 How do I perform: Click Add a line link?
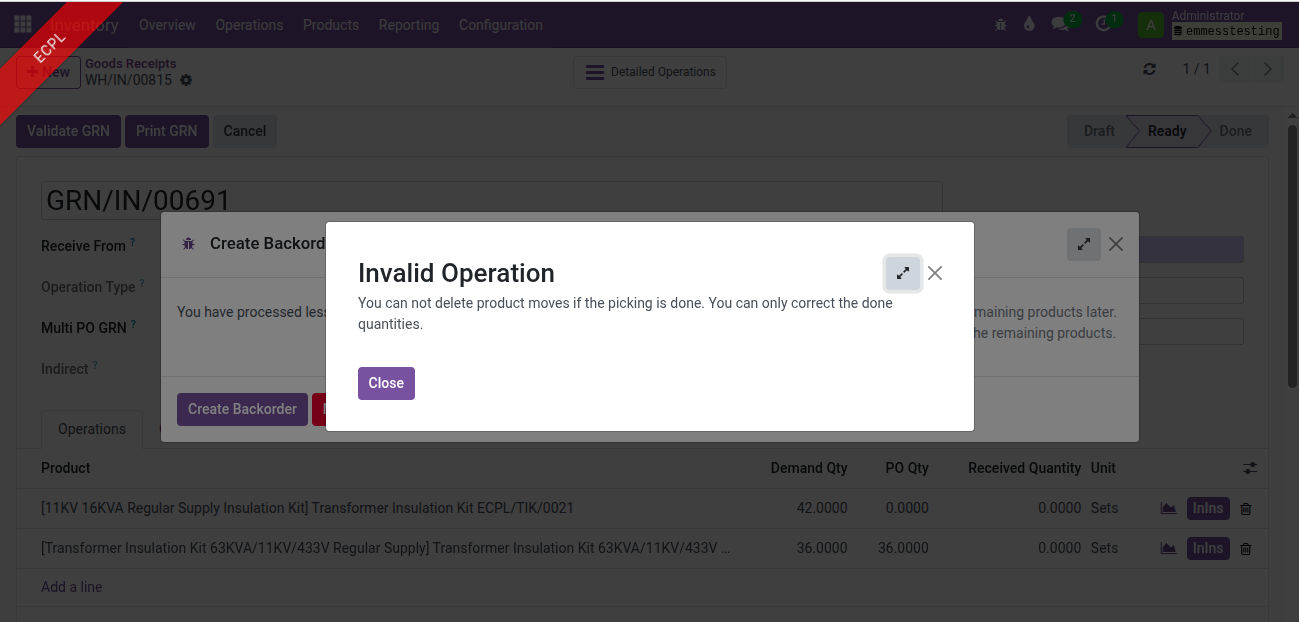coord(72,587)
